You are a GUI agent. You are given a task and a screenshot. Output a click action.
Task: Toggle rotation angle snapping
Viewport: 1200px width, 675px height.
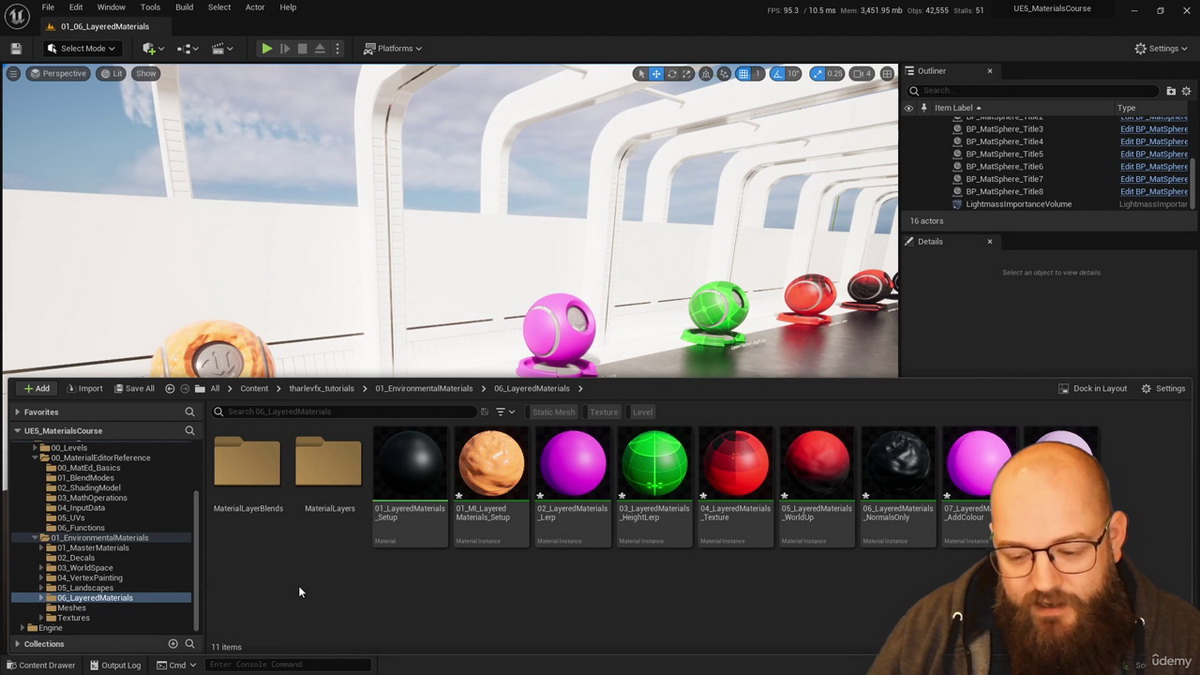(x=777, y=74)
